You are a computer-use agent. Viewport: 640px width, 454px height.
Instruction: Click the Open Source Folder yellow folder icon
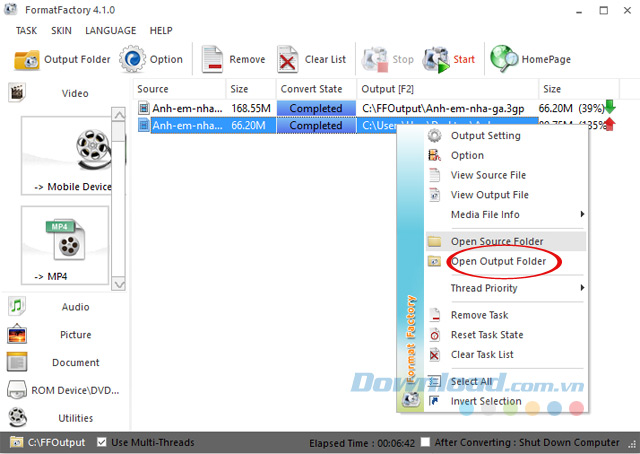click(434, 241)
